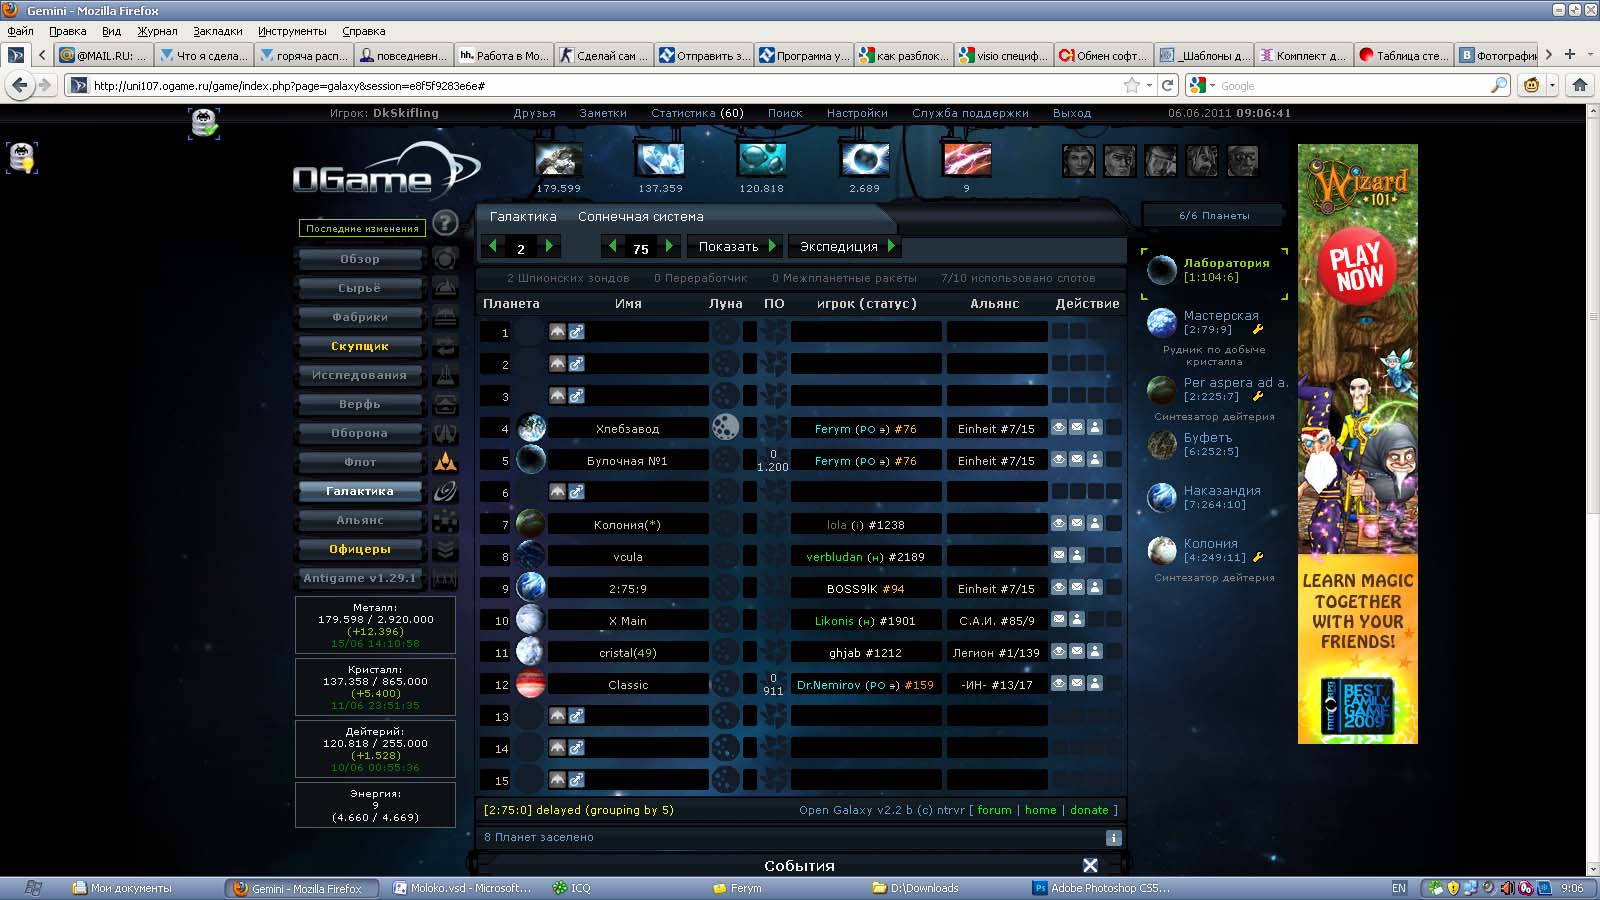Go to the previous solar system with the left arrow
Image resolution: width=1600 pixels, height=900 pixels.
point(612,246)
